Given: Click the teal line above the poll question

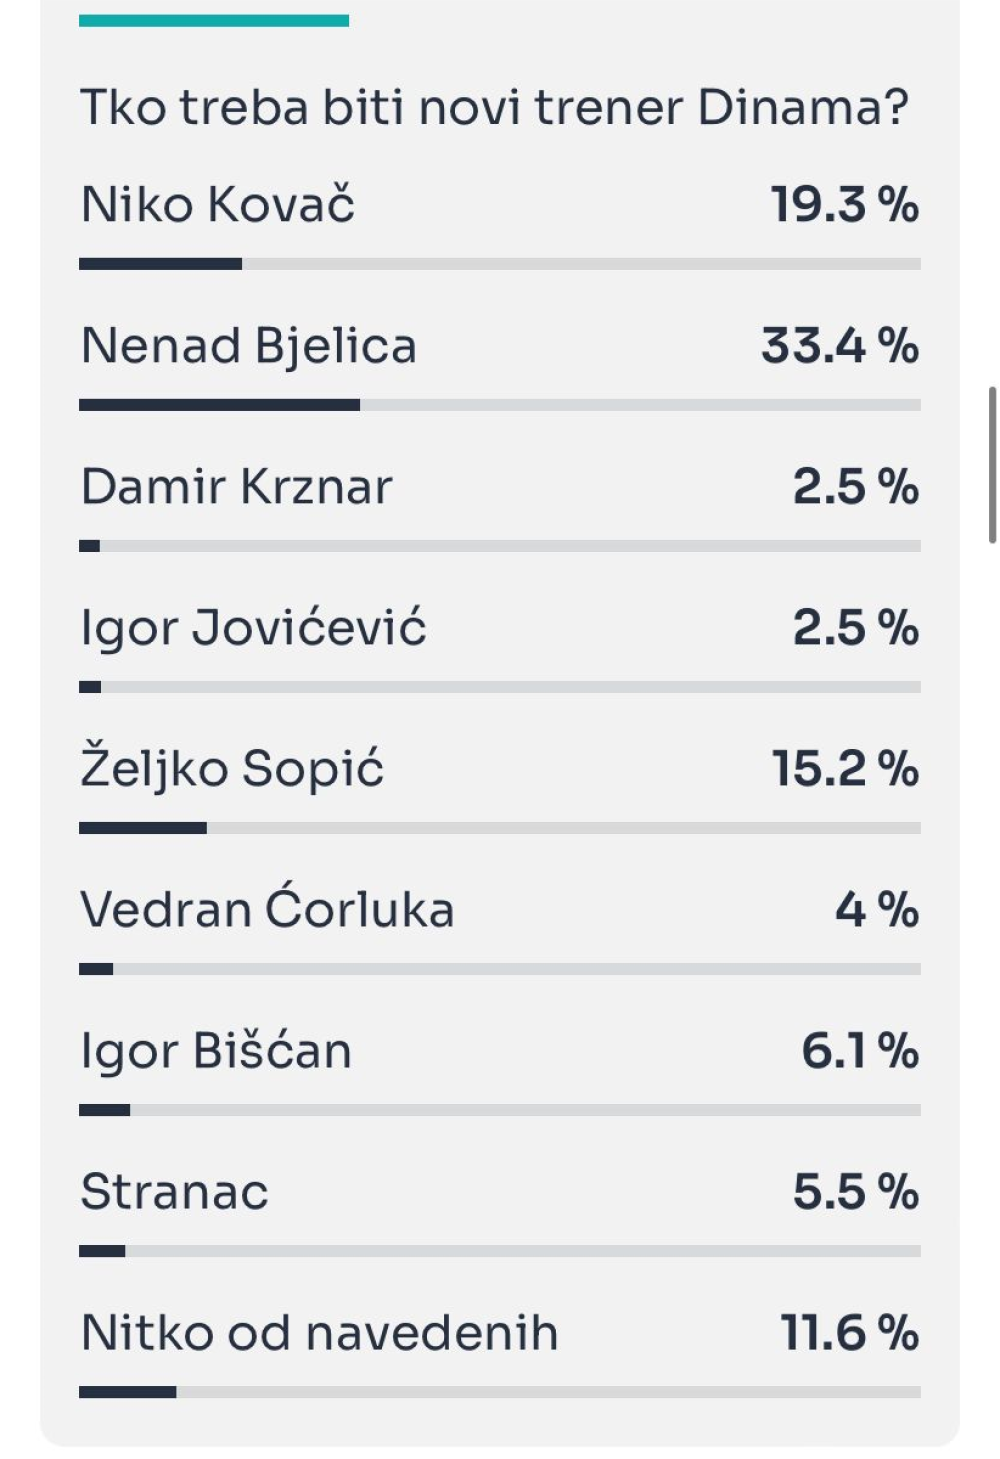Looking at the screenshot, I should coord(214,20).
